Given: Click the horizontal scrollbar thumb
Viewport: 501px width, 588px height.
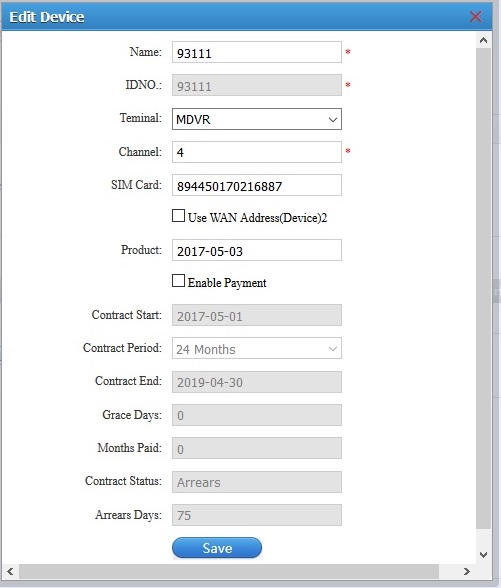Looking at the screenshot, I should [x=229, y=572].
